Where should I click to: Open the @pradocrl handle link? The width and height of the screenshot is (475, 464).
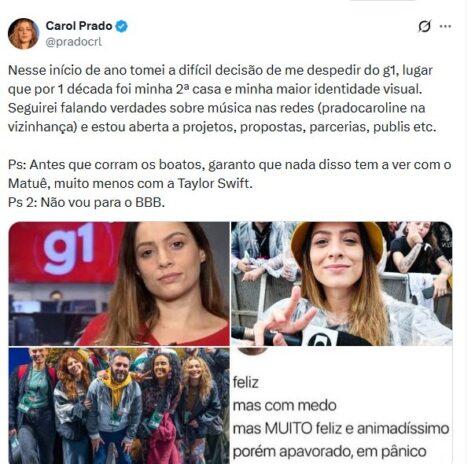pos(73,42)
